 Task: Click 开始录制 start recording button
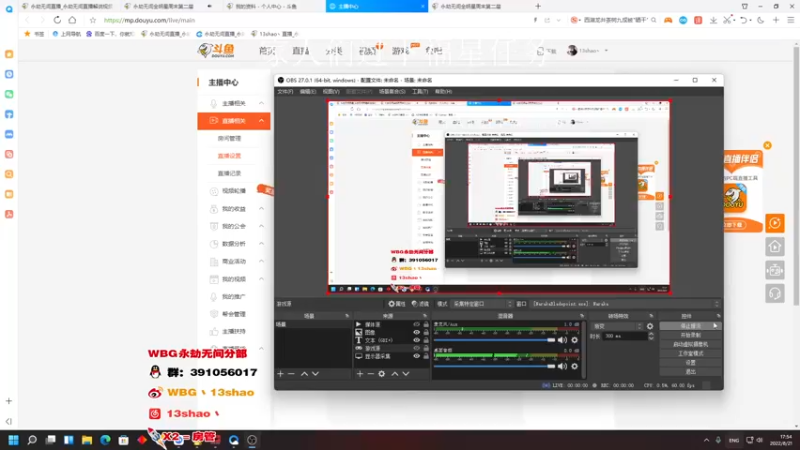(x=690, y=335)
